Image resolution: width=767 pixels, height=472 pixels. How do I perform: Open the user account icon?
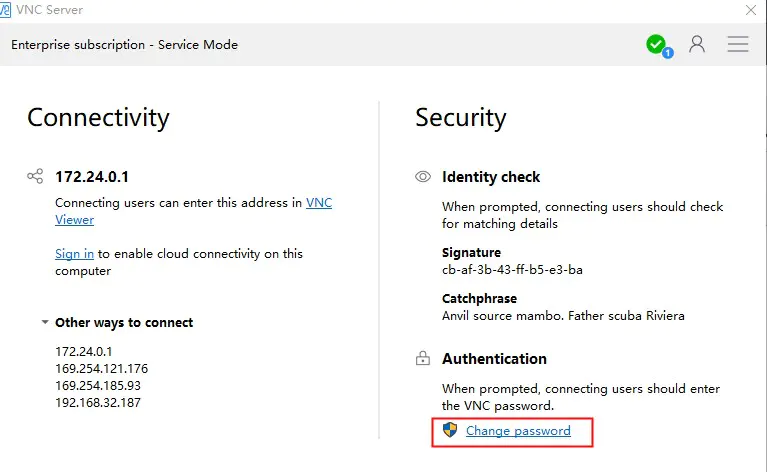[x=697, y=44]
